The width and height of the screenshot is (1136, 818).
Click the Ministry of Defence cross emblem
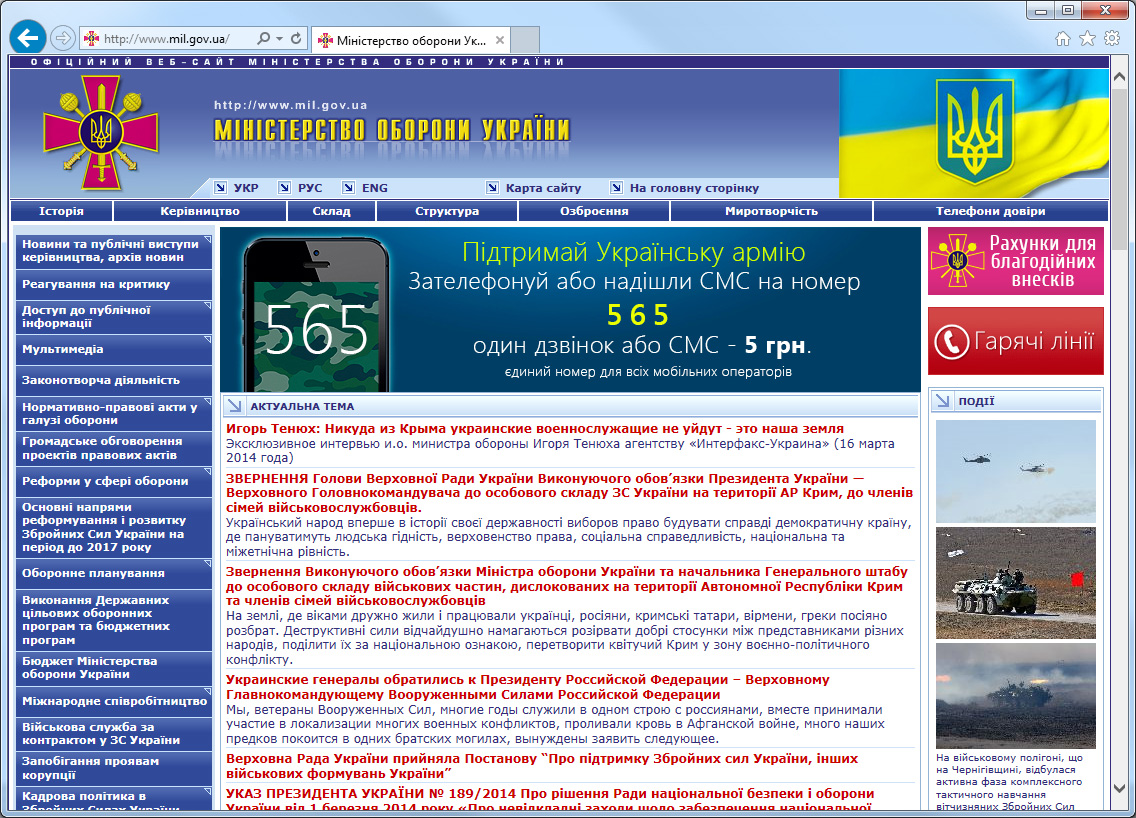[x=101, y=133]
